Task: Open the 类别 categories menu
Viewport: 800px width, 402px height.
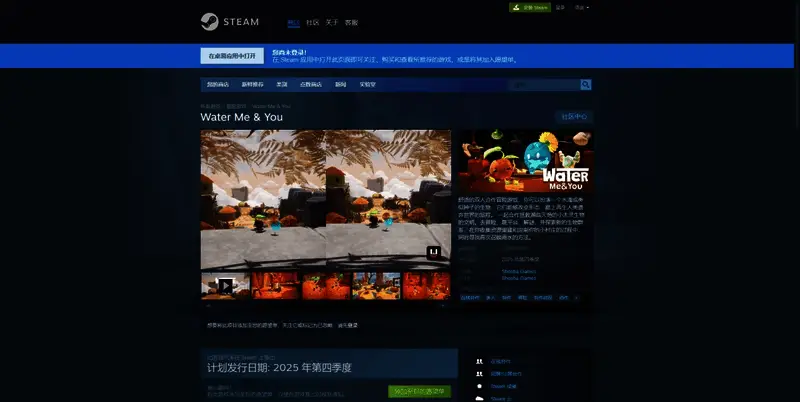Action: pos(282,85)
